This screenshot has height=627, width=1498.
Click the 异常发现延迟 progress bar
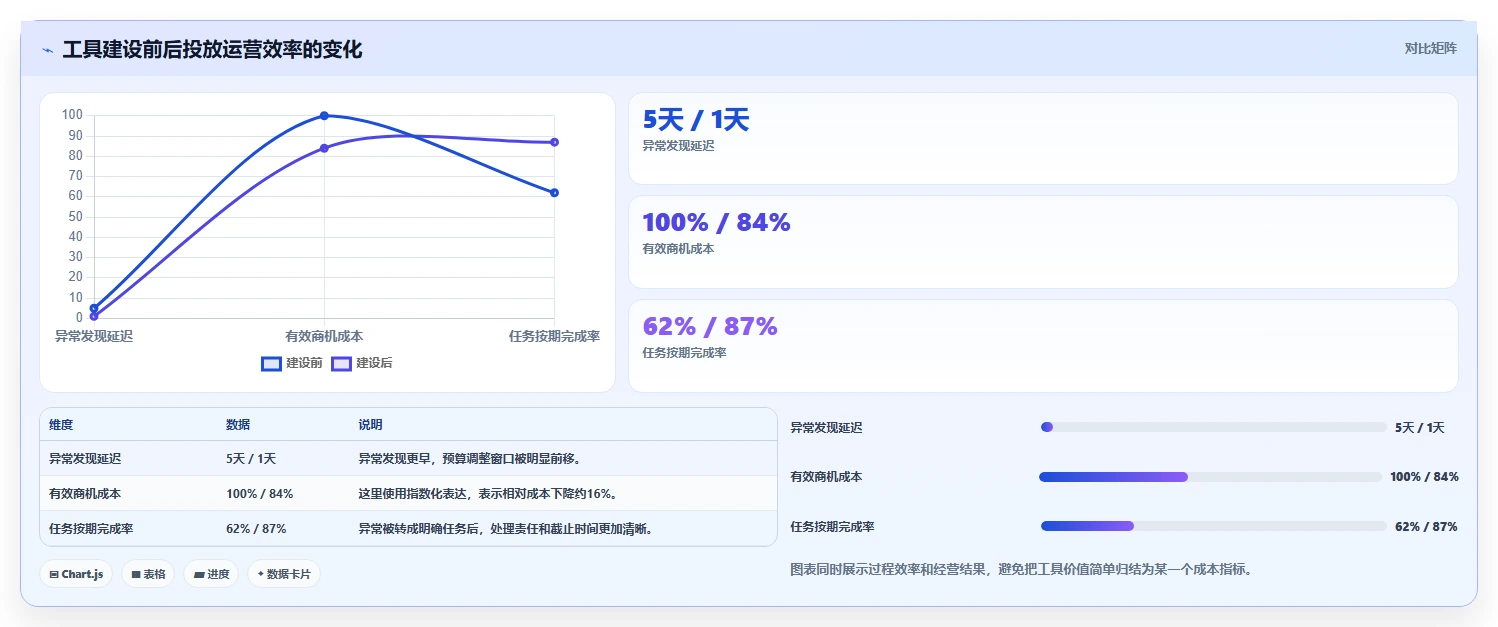coord(1213,427)
